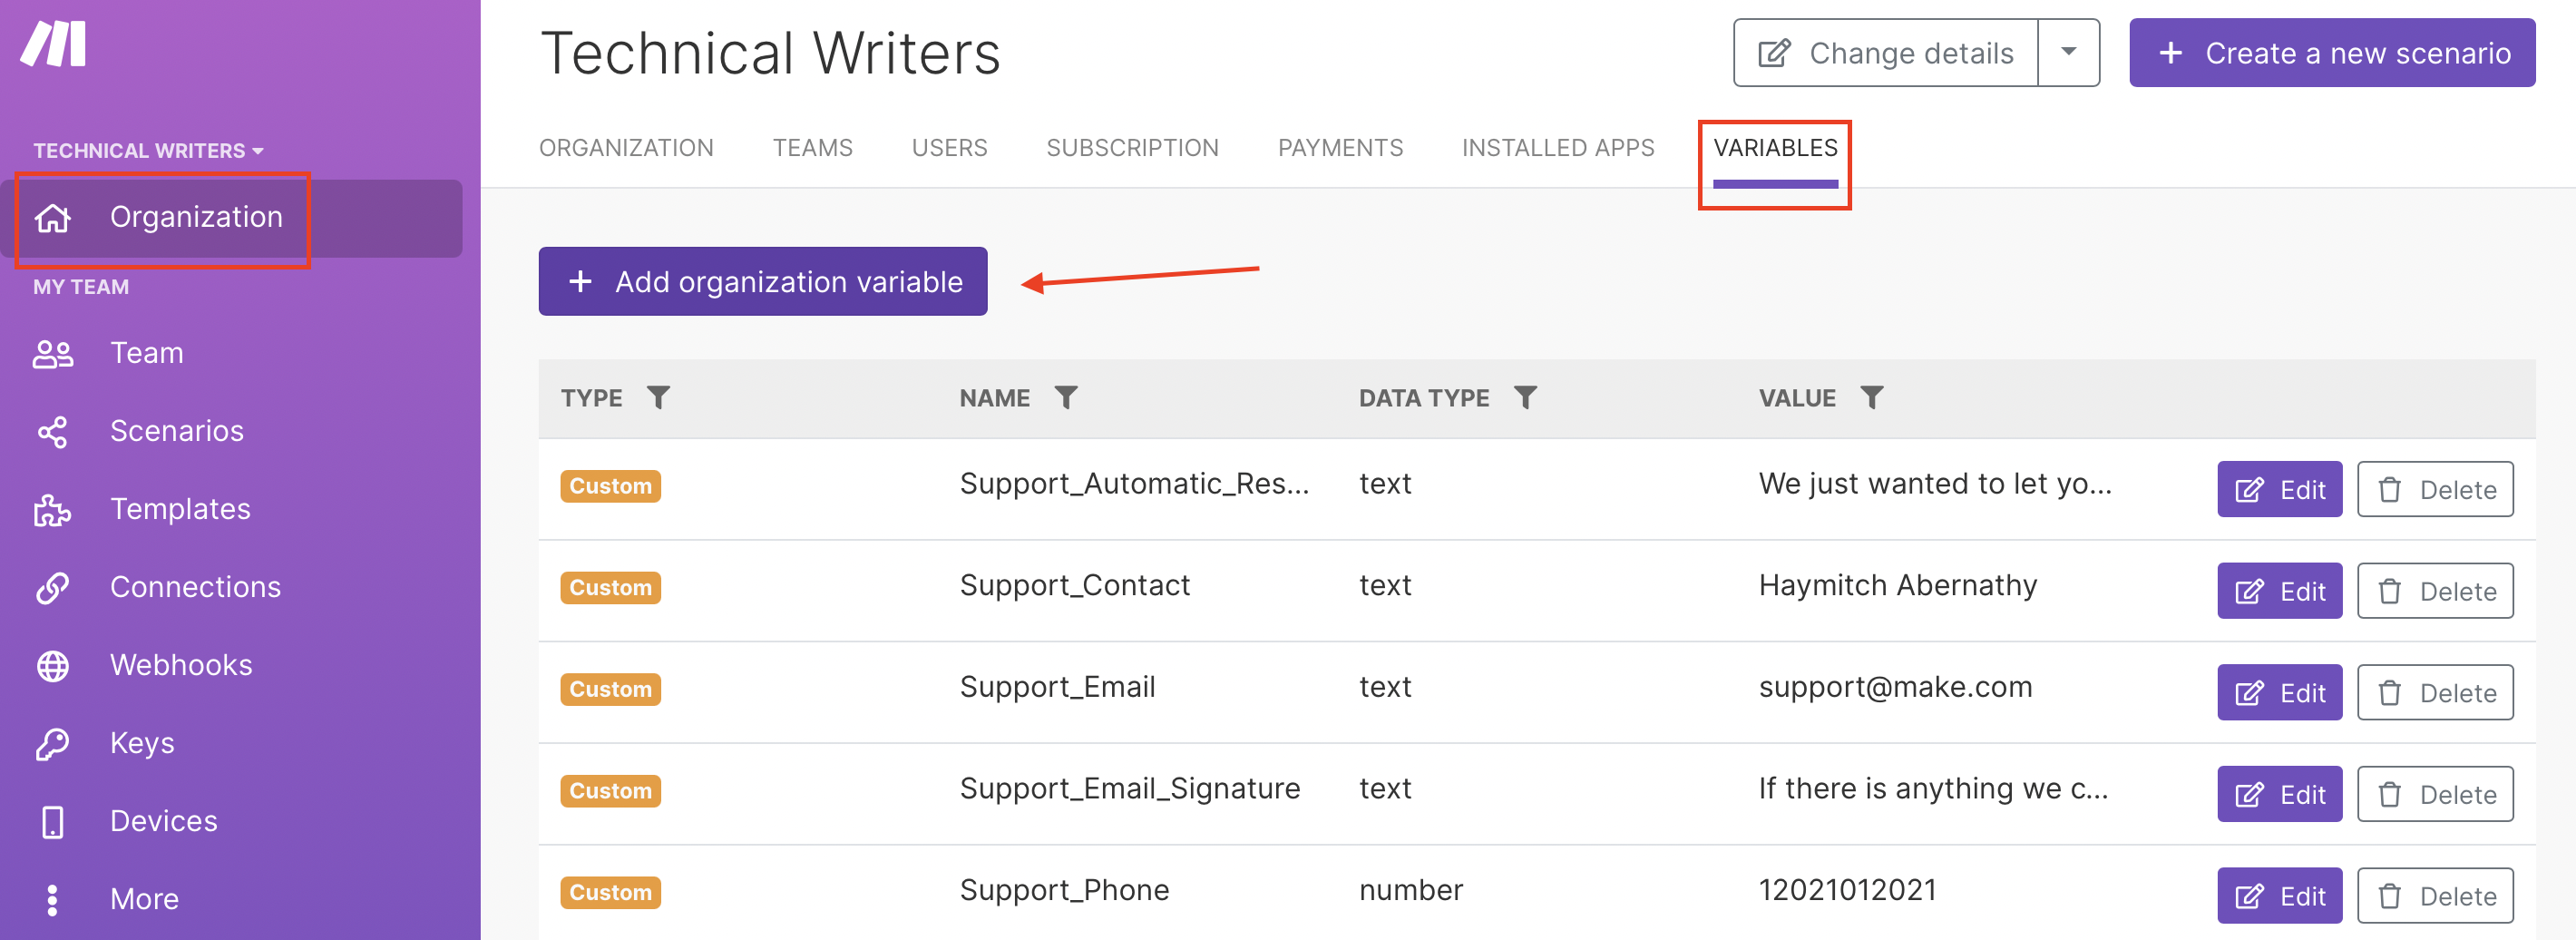Edit the Support_Email variable
The height and width of the screenshot is (940, 2576).
click(2279, 693)
